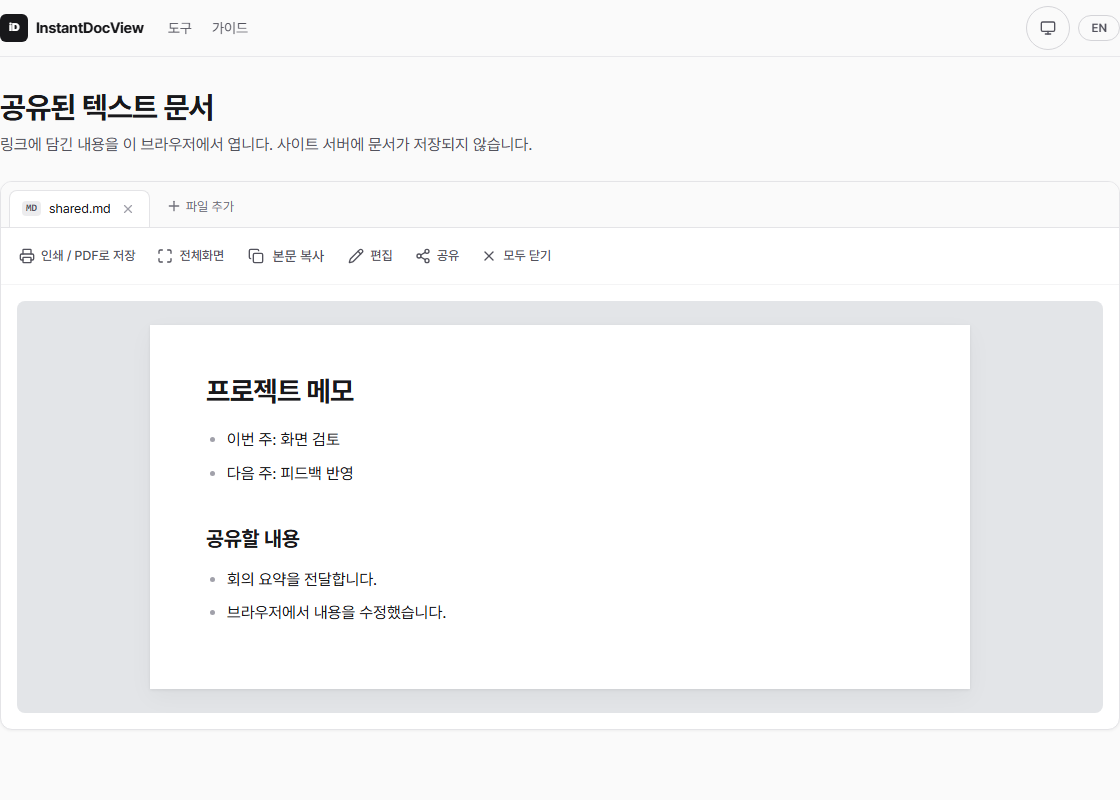Open the 도구 menu
1120x800 pixels.
point(179,28)
